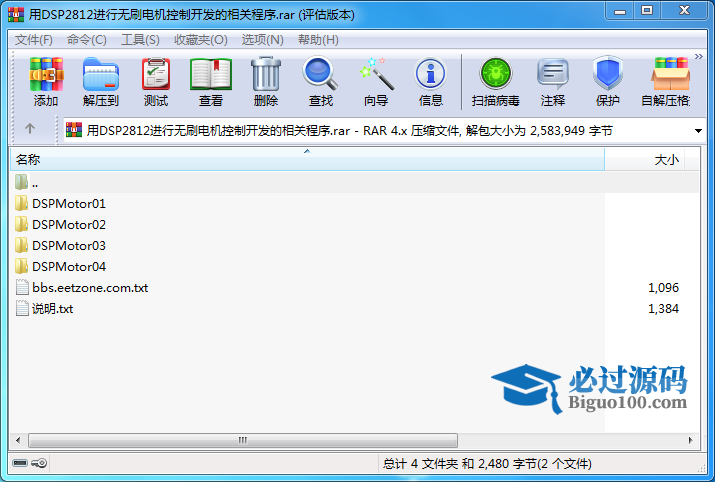Minimize the WinRAR window
This screenshot has width=715, height=482.
coord(620,11)
